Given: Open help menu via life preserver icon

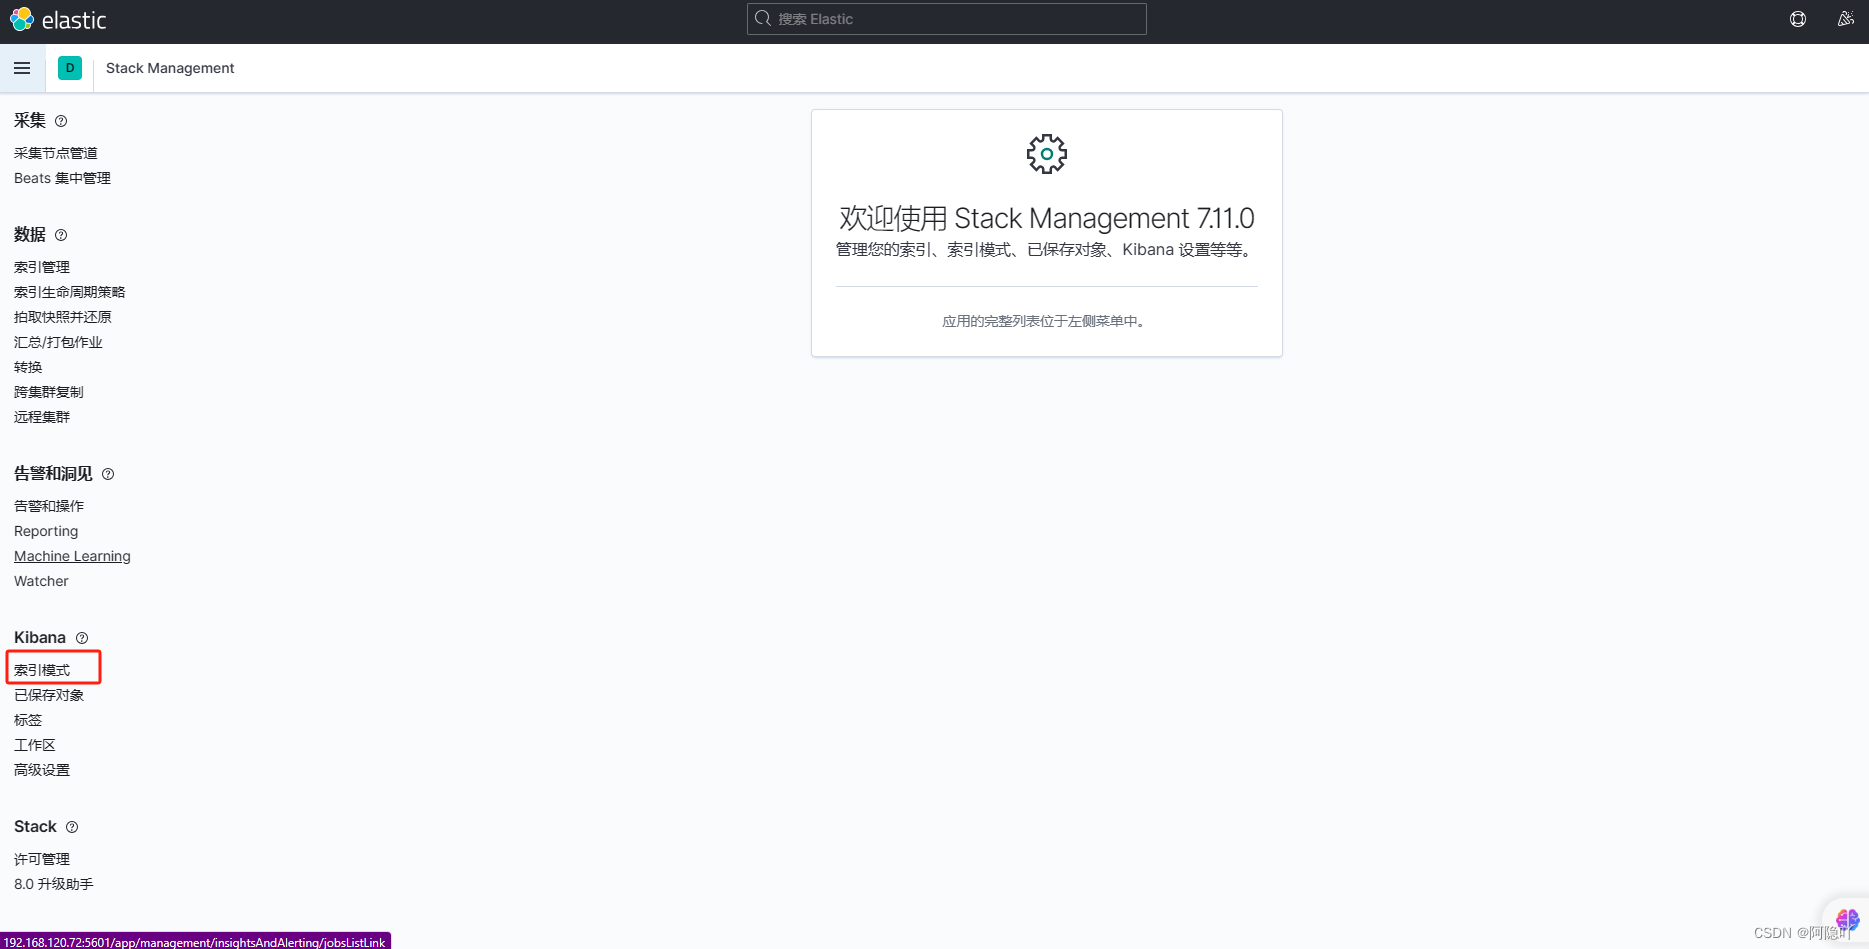Looking at the screenshot, I should click(1797, 19).
